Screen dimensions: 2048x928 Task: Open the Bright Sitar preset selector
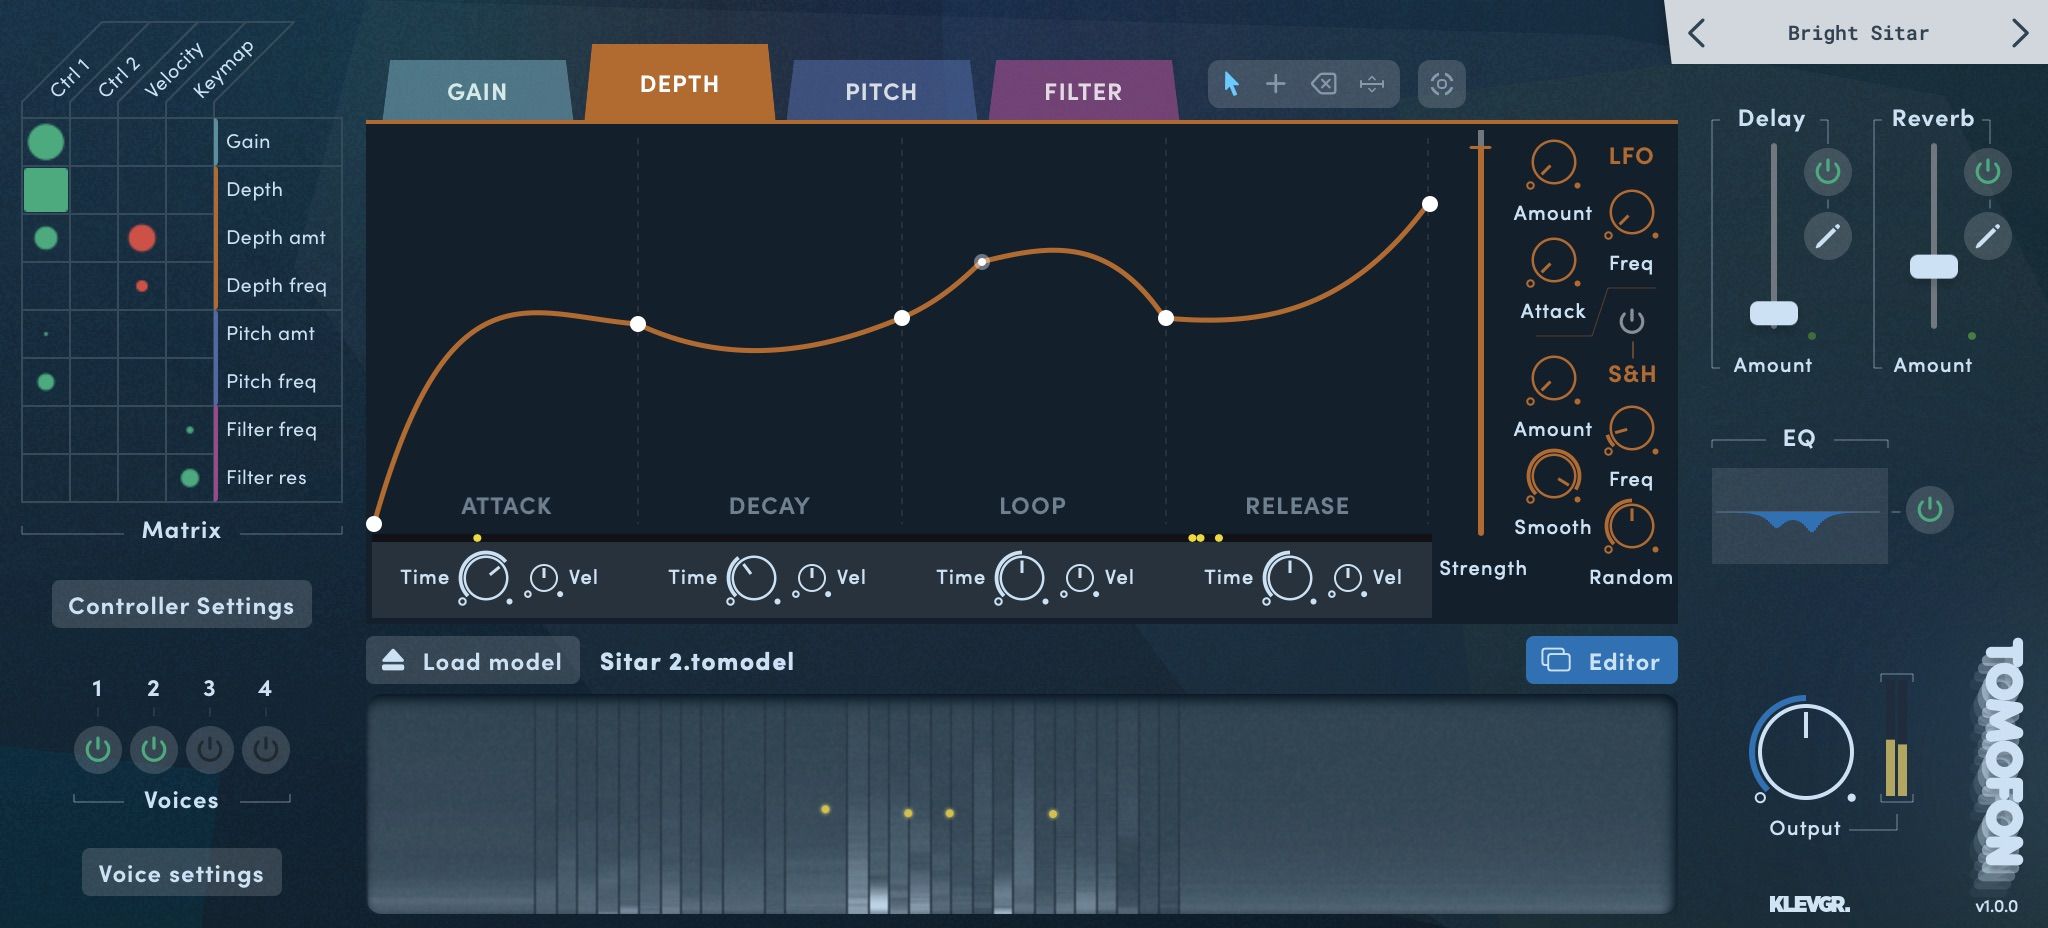tap(1858, 32)
